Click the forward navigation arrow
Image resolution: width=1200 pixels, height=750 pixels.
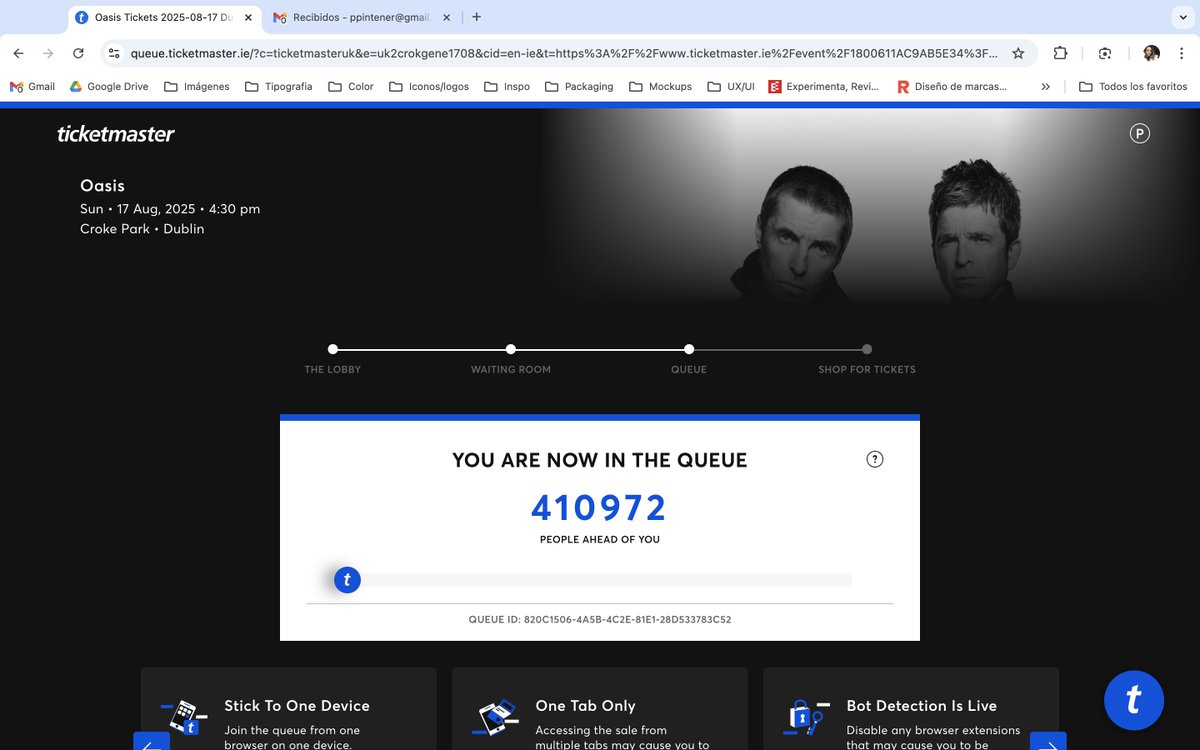coord(48,53)
